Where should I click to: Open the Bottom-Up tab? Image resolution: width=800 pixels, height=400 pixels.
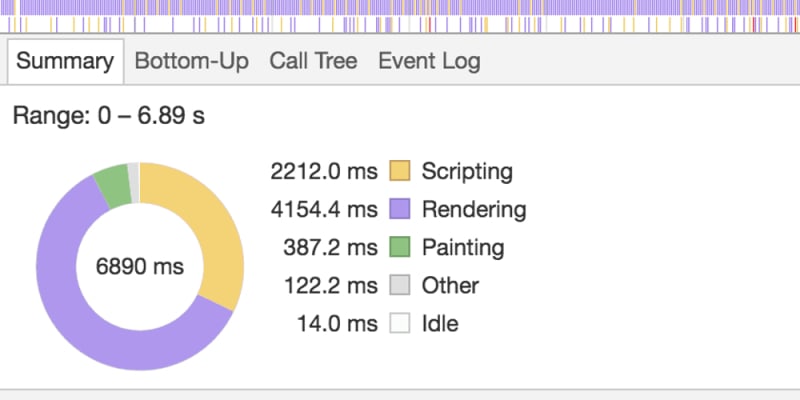point(191,61)
